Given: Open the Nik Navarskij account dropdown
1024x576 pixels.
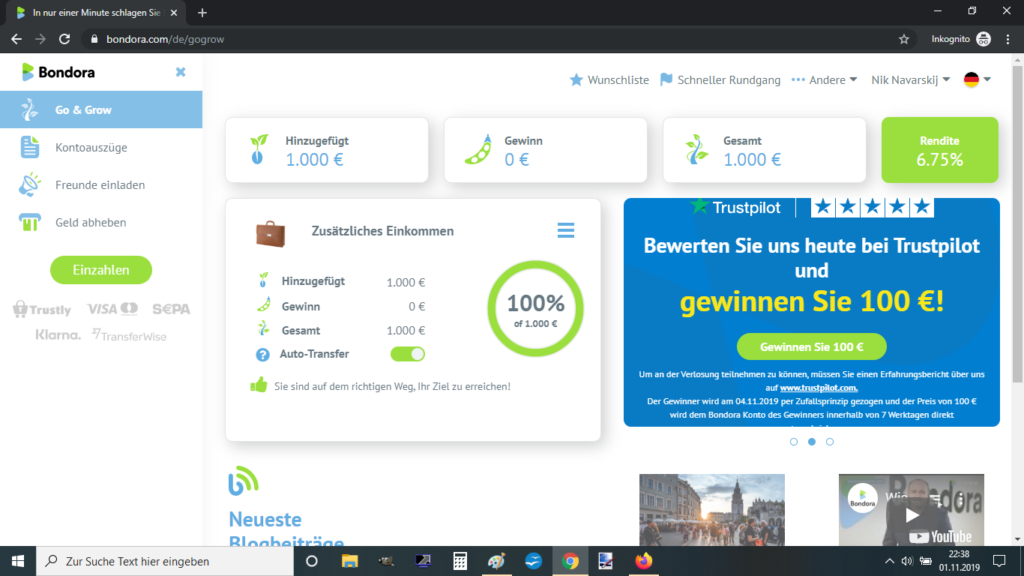Looking at the screenshot, I should (x=910, y=80).
